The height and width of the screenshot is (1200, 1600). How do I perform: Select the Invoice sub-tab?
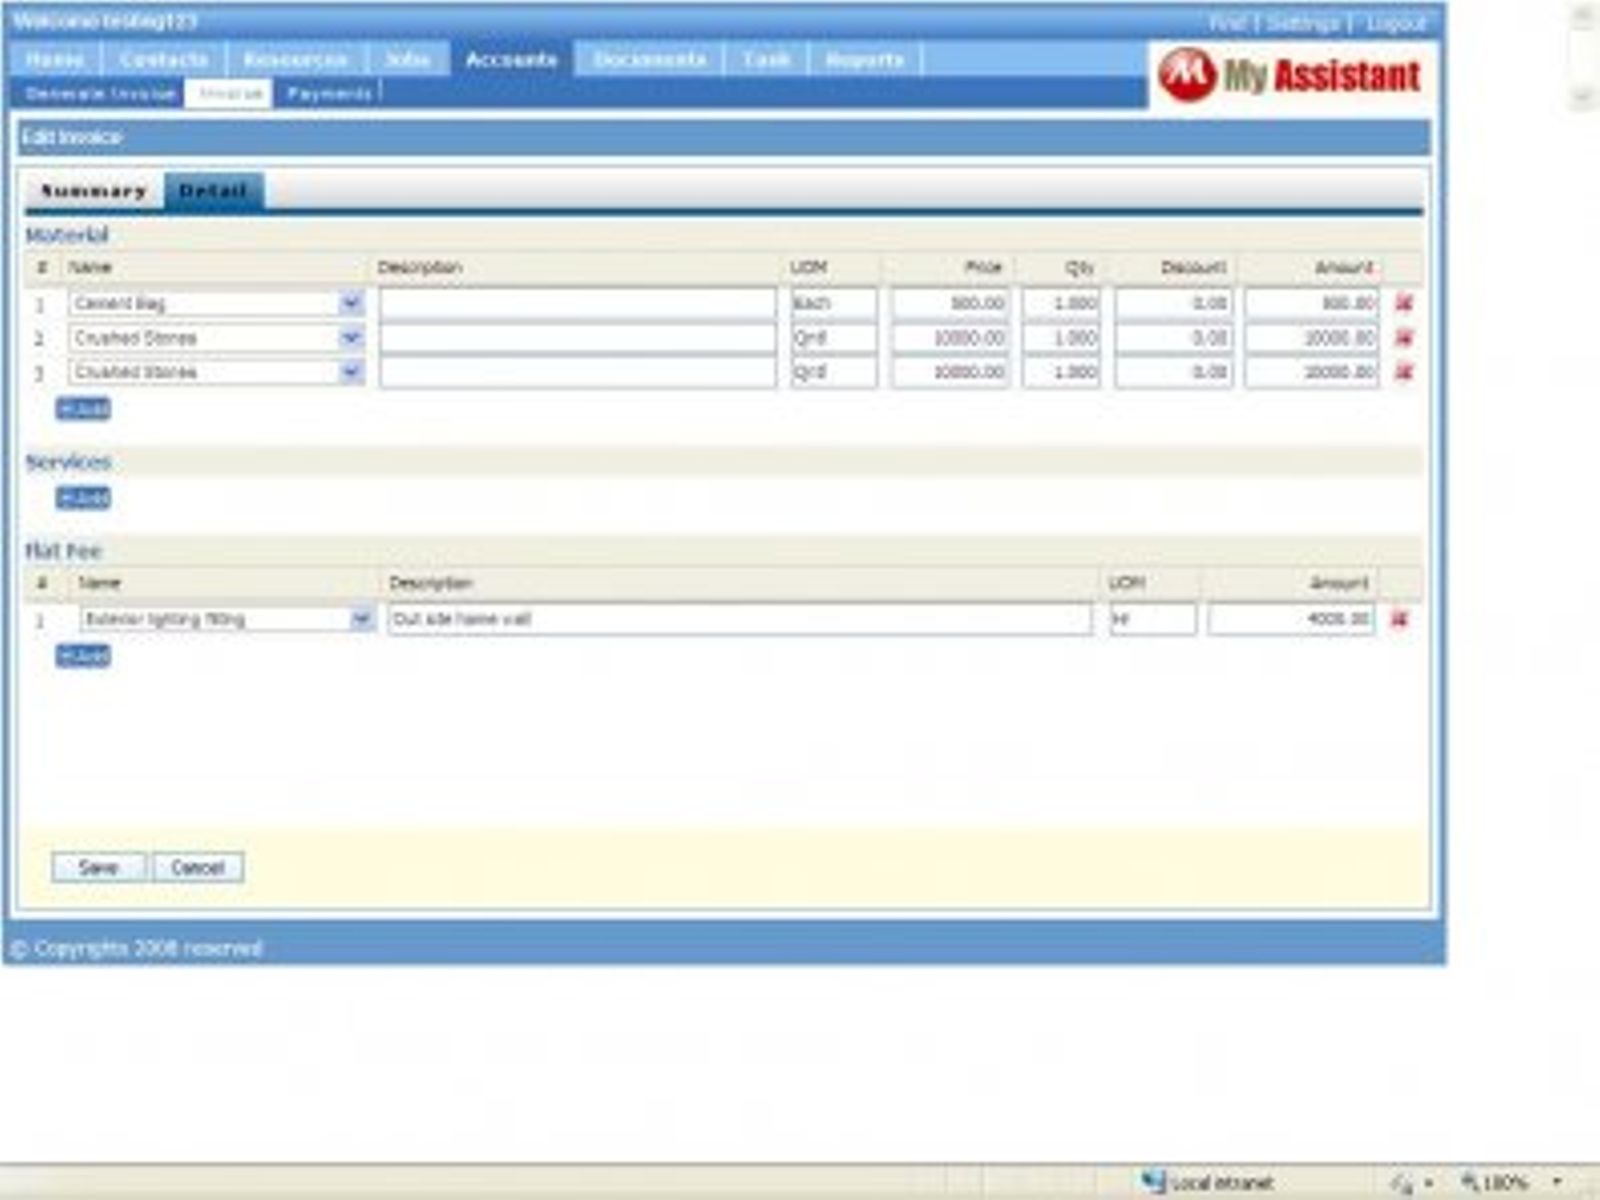point(230,94)
